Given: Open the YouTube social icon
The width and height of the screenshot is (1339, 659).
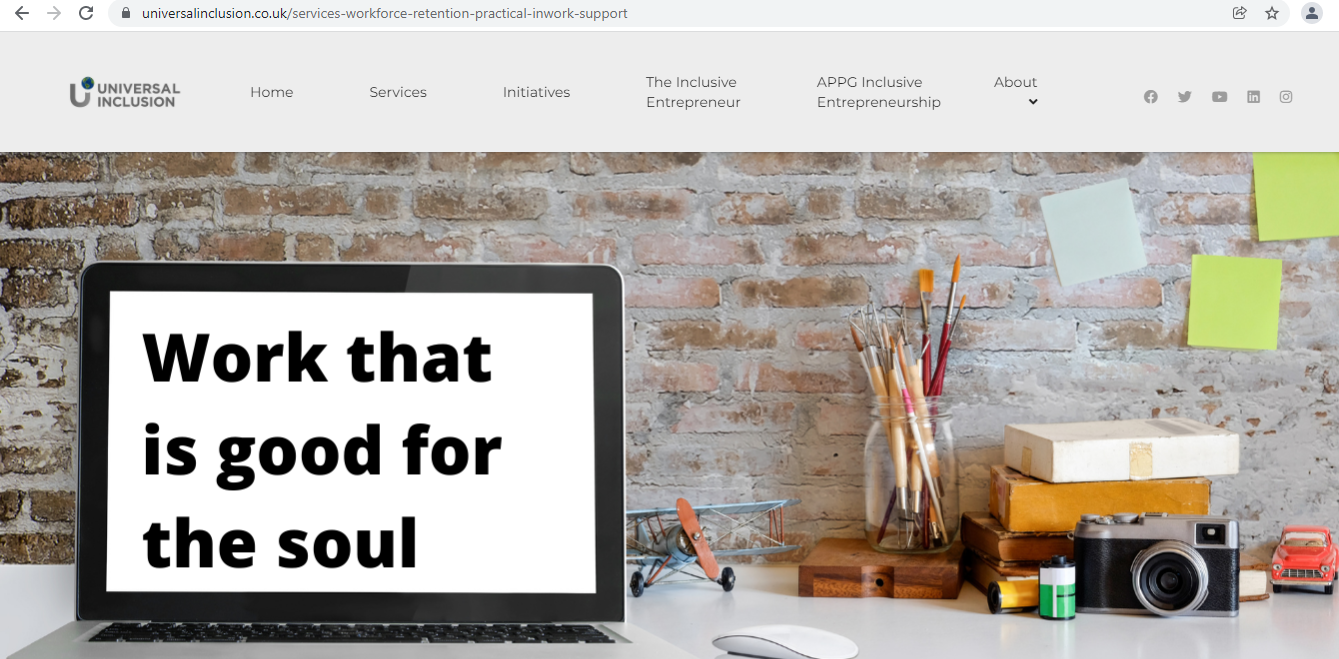Looking at the screenshot, I should [x=1219, y=97].
